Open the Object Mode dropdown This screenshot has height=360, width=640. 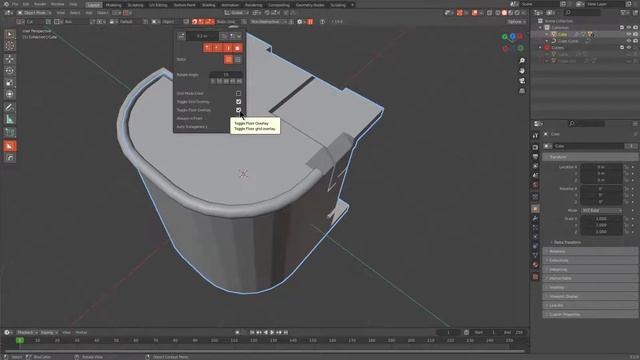click(x=35, y=13)
